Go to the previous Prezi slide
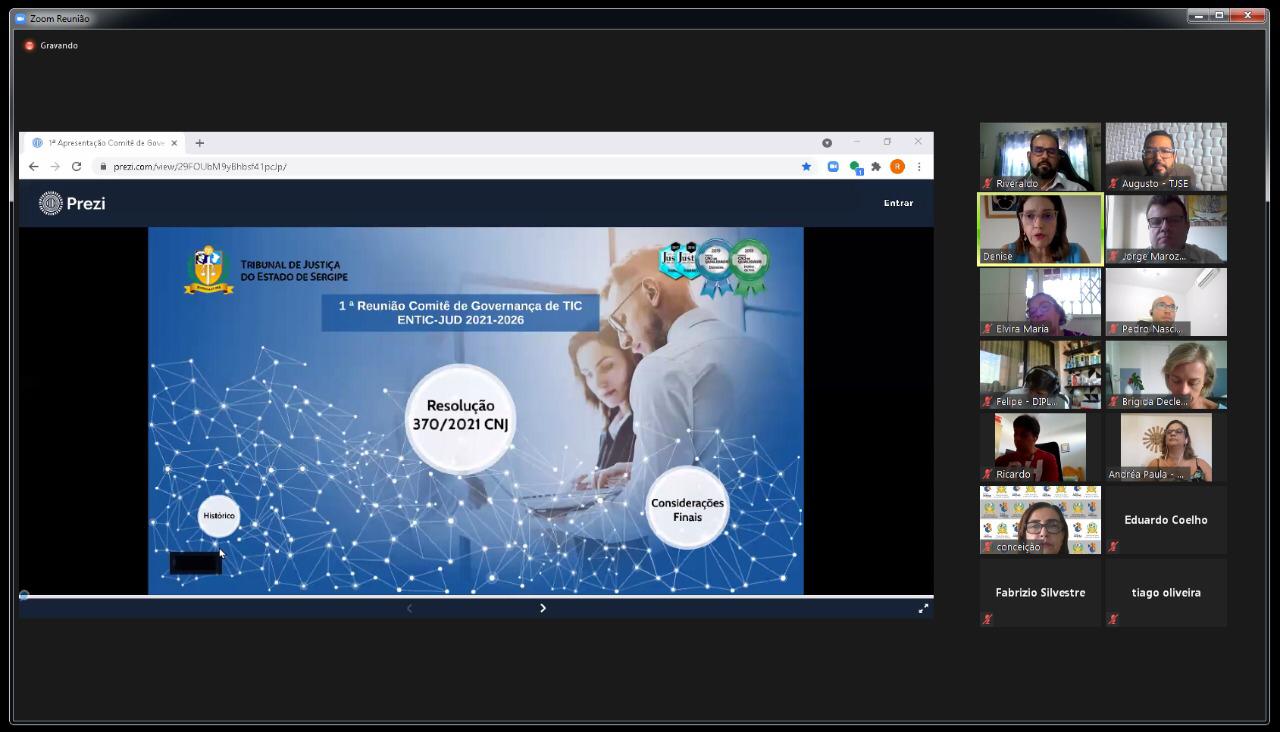 coord(409,608)
